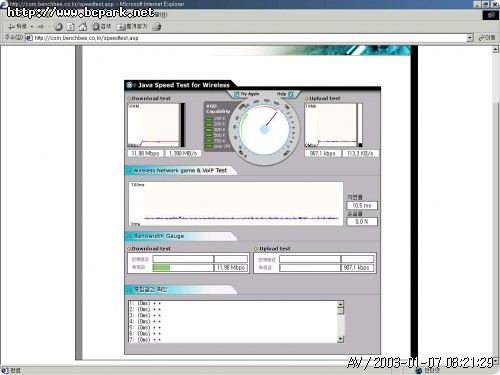The image size is (500, 375).
Task: Refresh the page using the Refresh icon
Action: pyautogui.click(x=71, y=27)
